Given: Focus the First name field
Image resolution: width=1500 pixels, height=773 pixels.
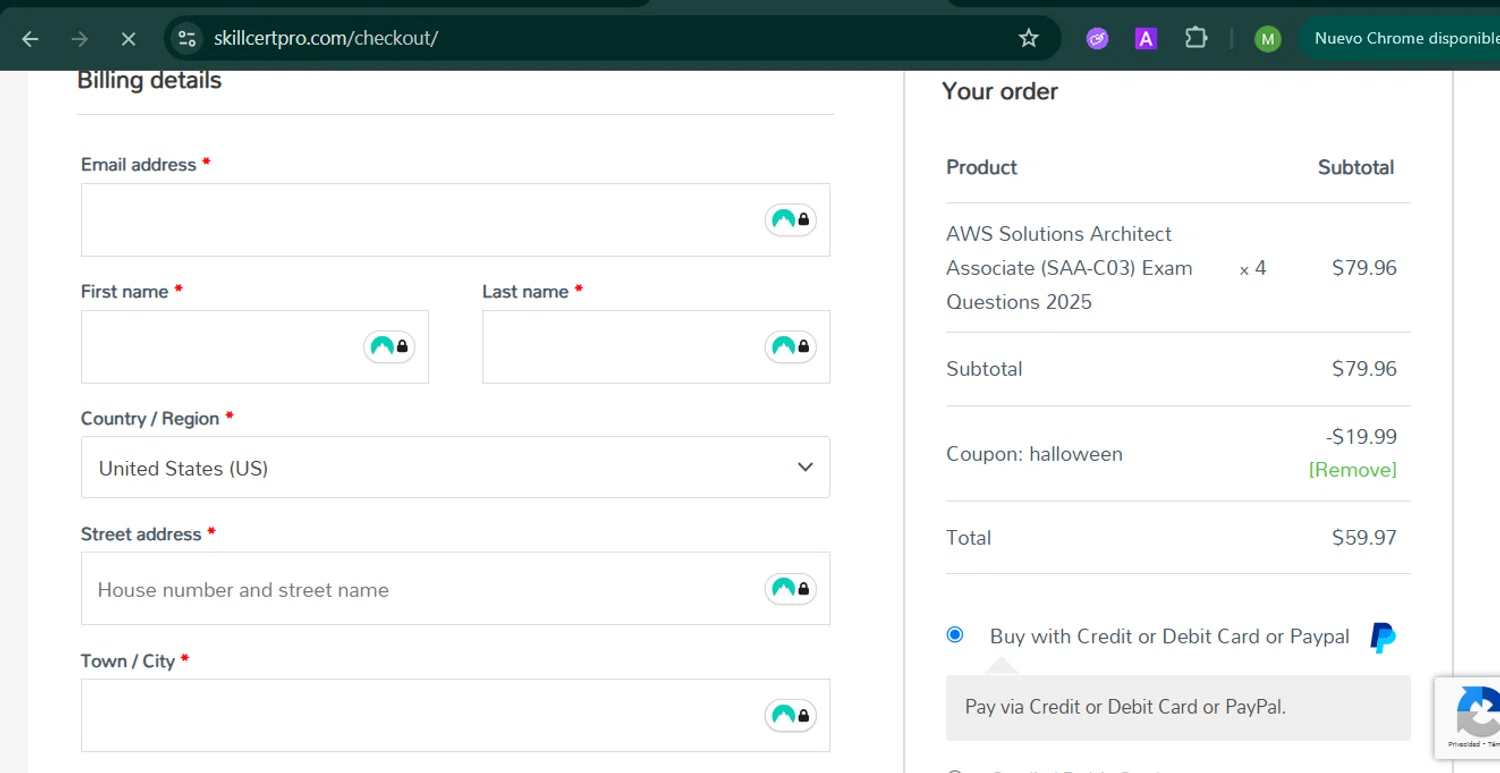Looking at the screenshot, I should coord(255,347).
